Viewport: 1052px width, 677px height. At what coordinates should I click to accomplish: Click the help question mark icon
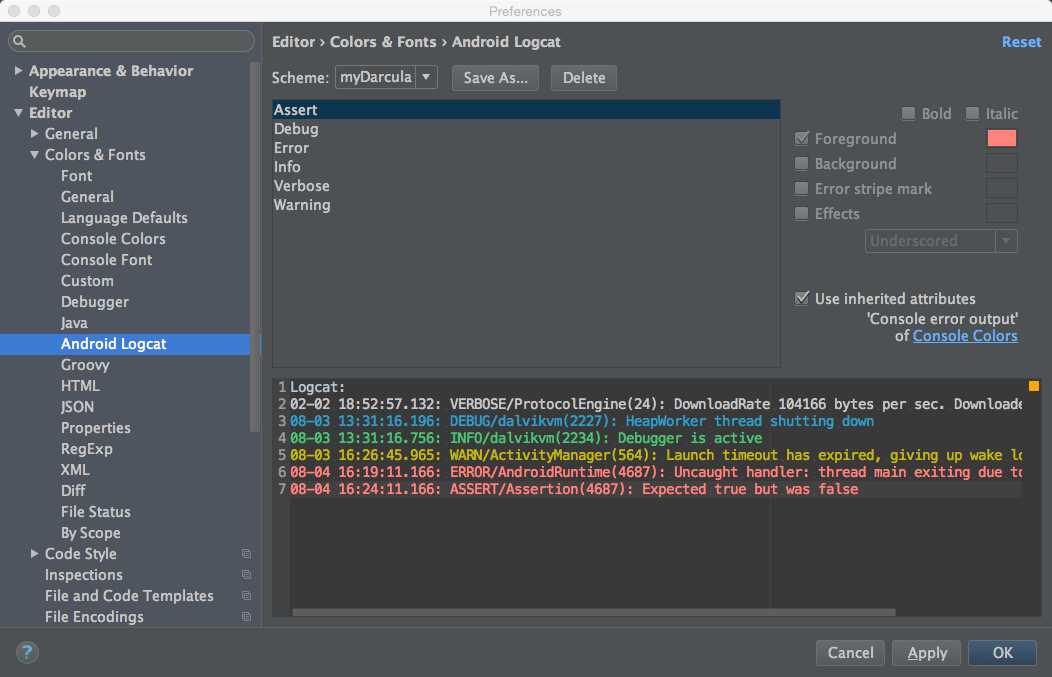coord(27,653)
